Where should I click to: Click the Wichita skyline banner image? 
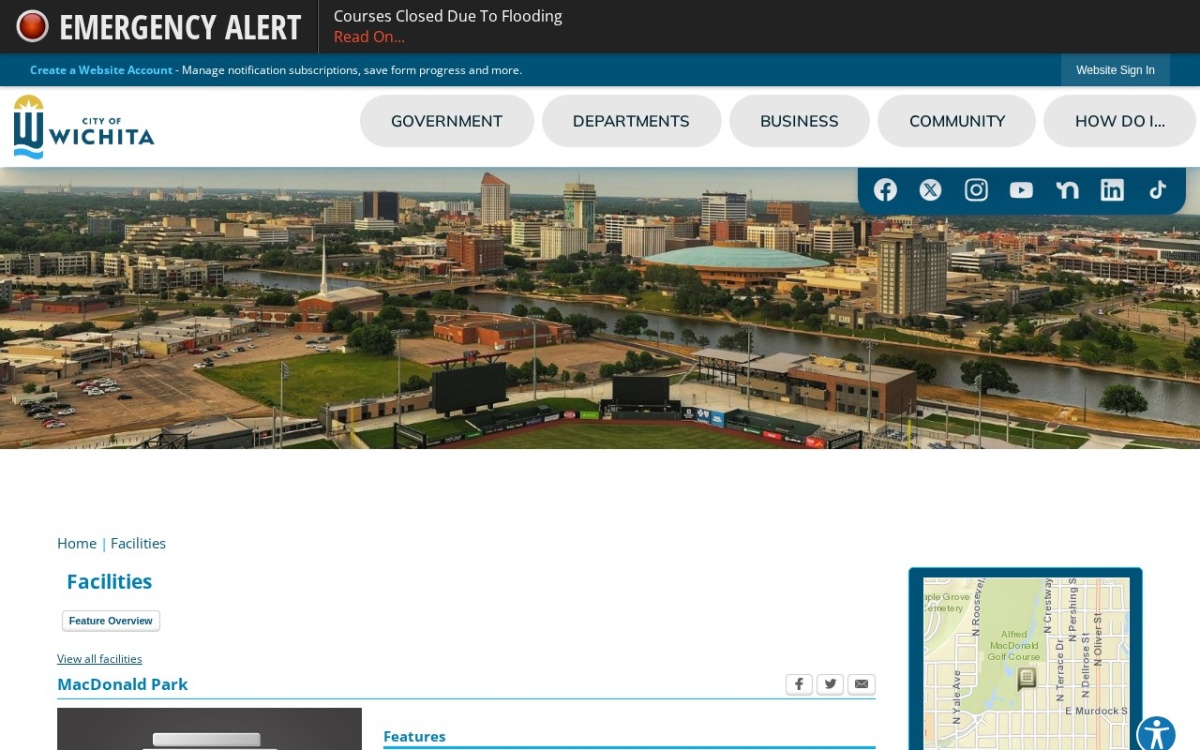[x=600, y=308]
